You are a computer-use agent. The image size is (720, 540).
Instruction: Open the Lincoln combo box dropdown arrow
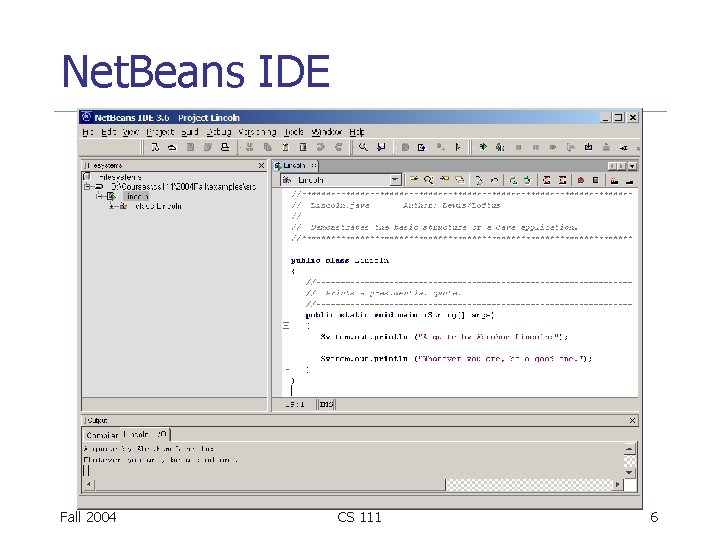(395, 180)
